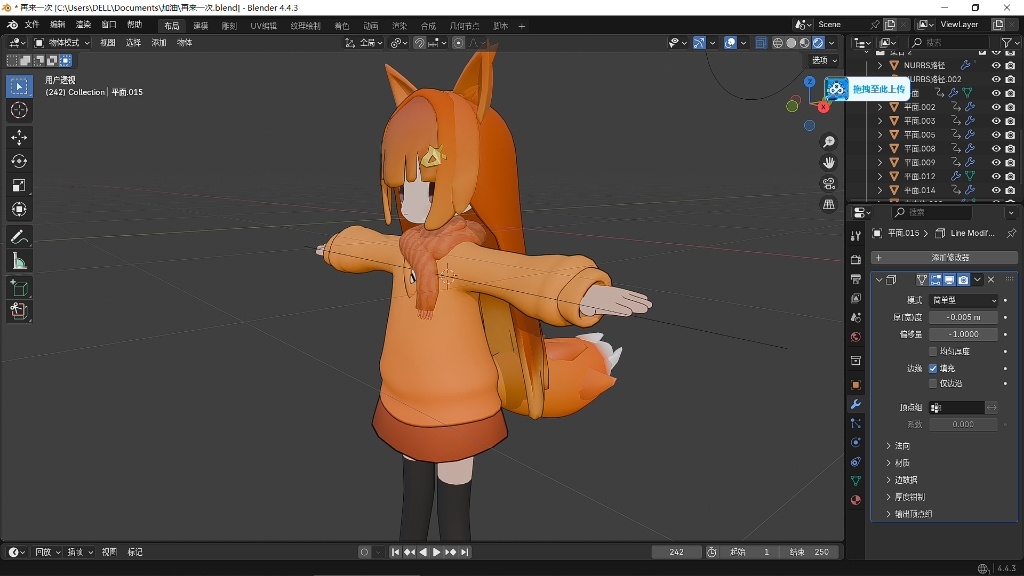Uncheck the 填充 checkbox

tap(933, 368)
